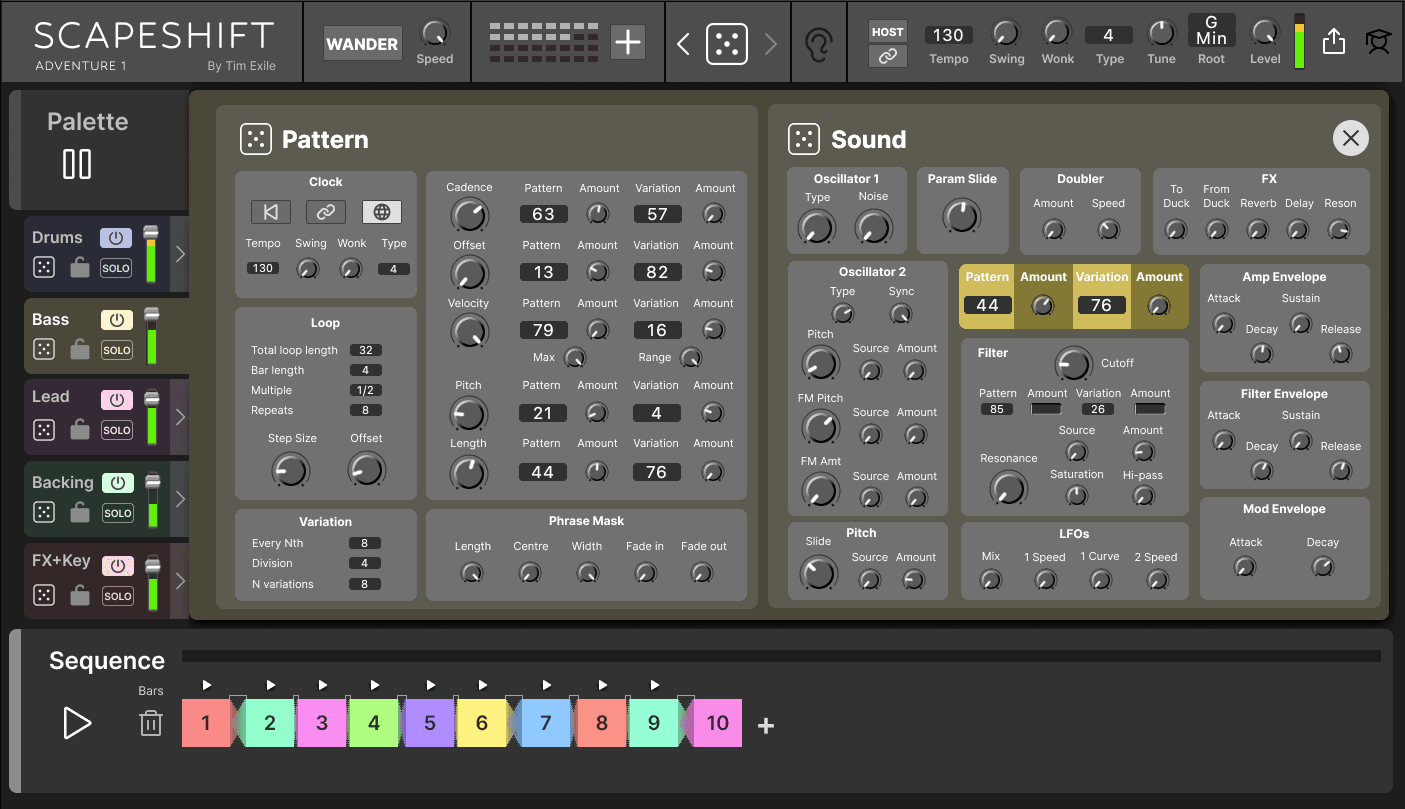Open the Type value 4 in top bar

[1108, 35]
